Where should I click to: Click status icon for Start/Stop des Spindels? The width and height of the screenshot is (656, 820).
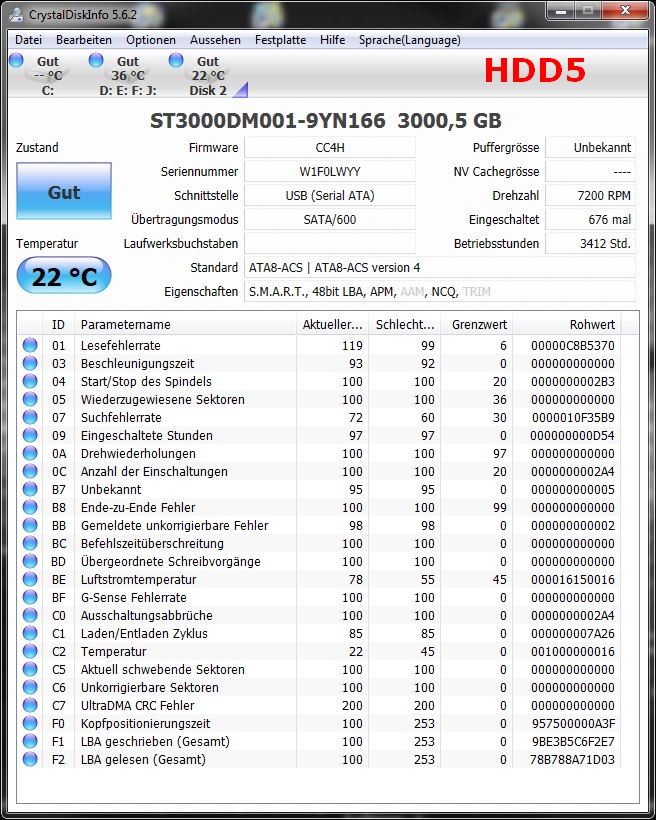pyautogui.click(x=30, y=381)
